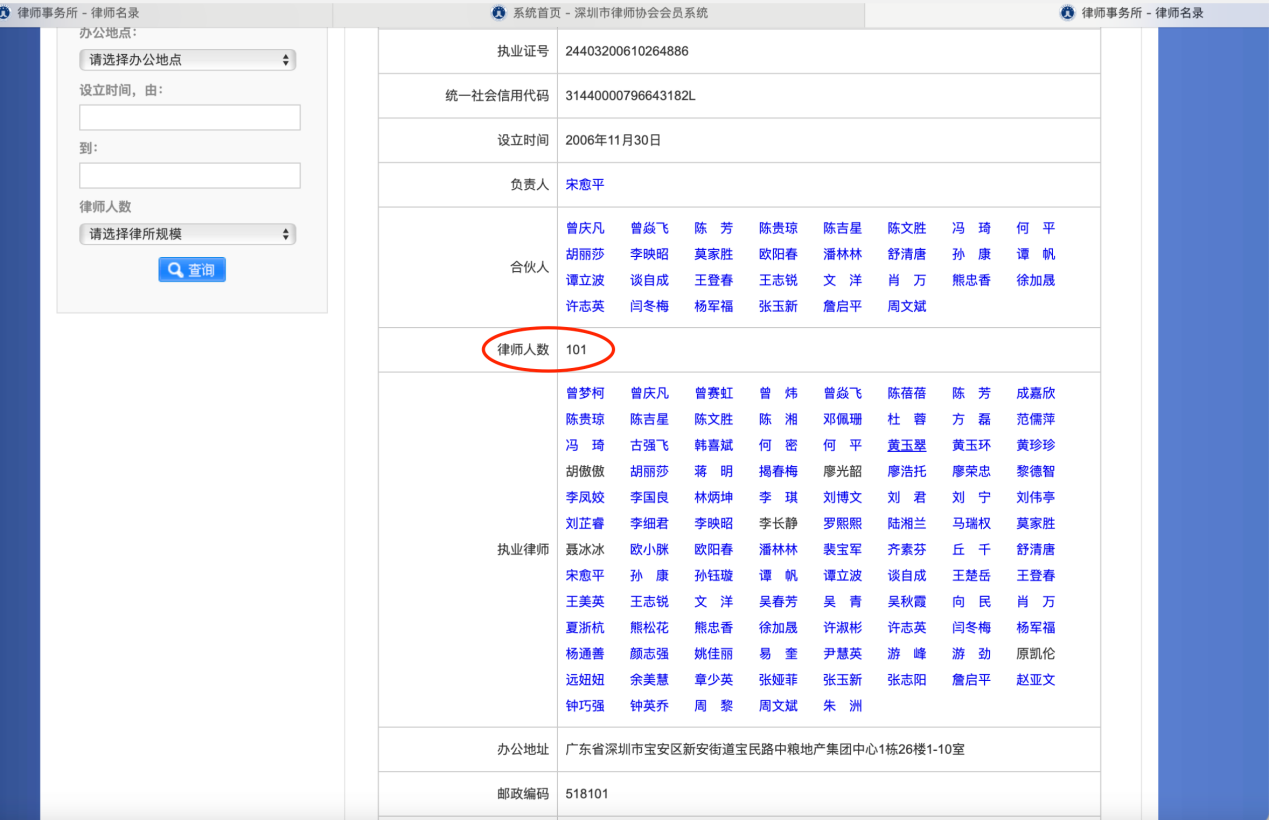Screen dimensions: 1269x820
Task: Open lawyer 刘伟亭's profile link
Action: [1036, 497]
